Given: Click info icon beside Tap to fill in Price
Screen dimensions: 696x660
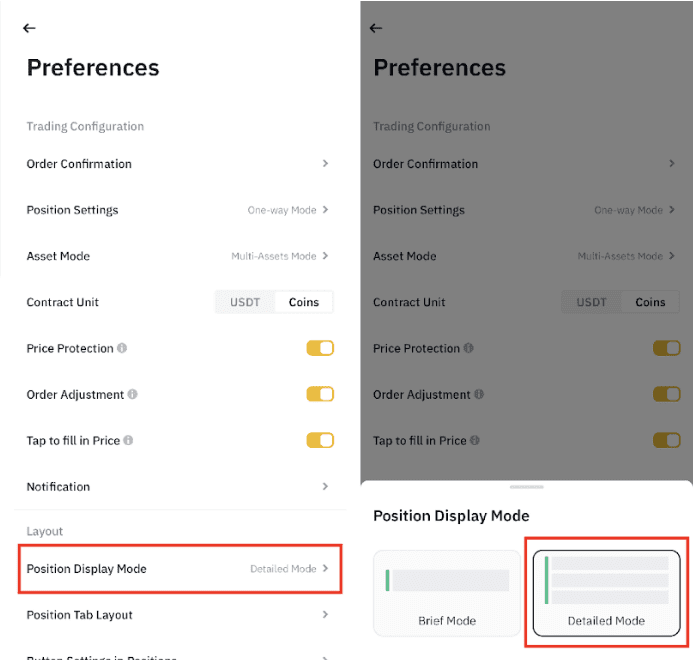Looking at the screenshot, I should coord(128,441).
